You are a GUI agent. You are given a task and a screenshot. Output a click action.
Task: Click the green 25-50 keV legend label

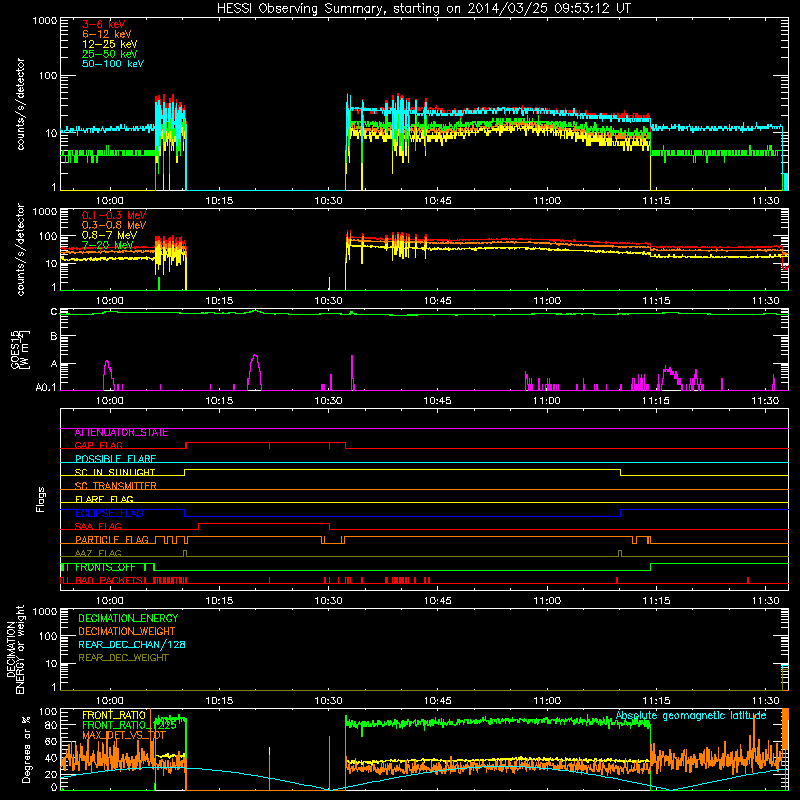click(110, 54)
